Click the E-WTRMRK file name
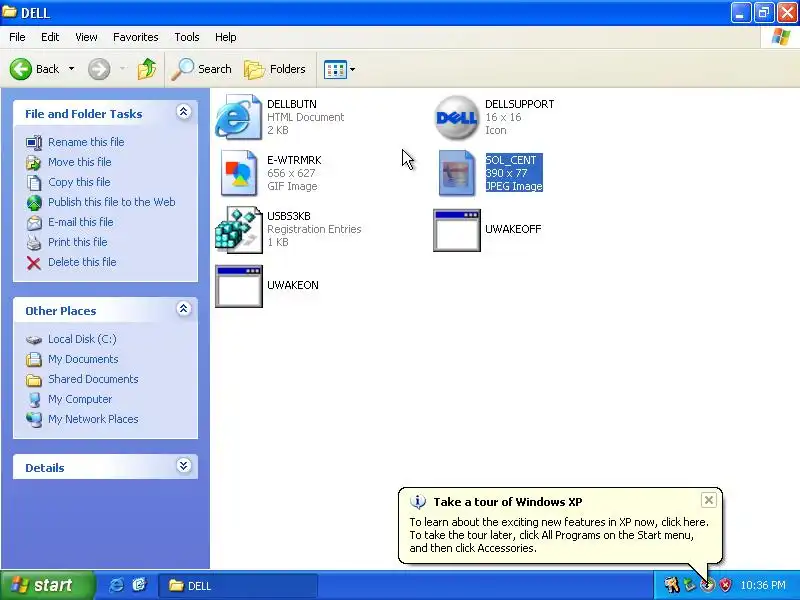 pos(294,160)
